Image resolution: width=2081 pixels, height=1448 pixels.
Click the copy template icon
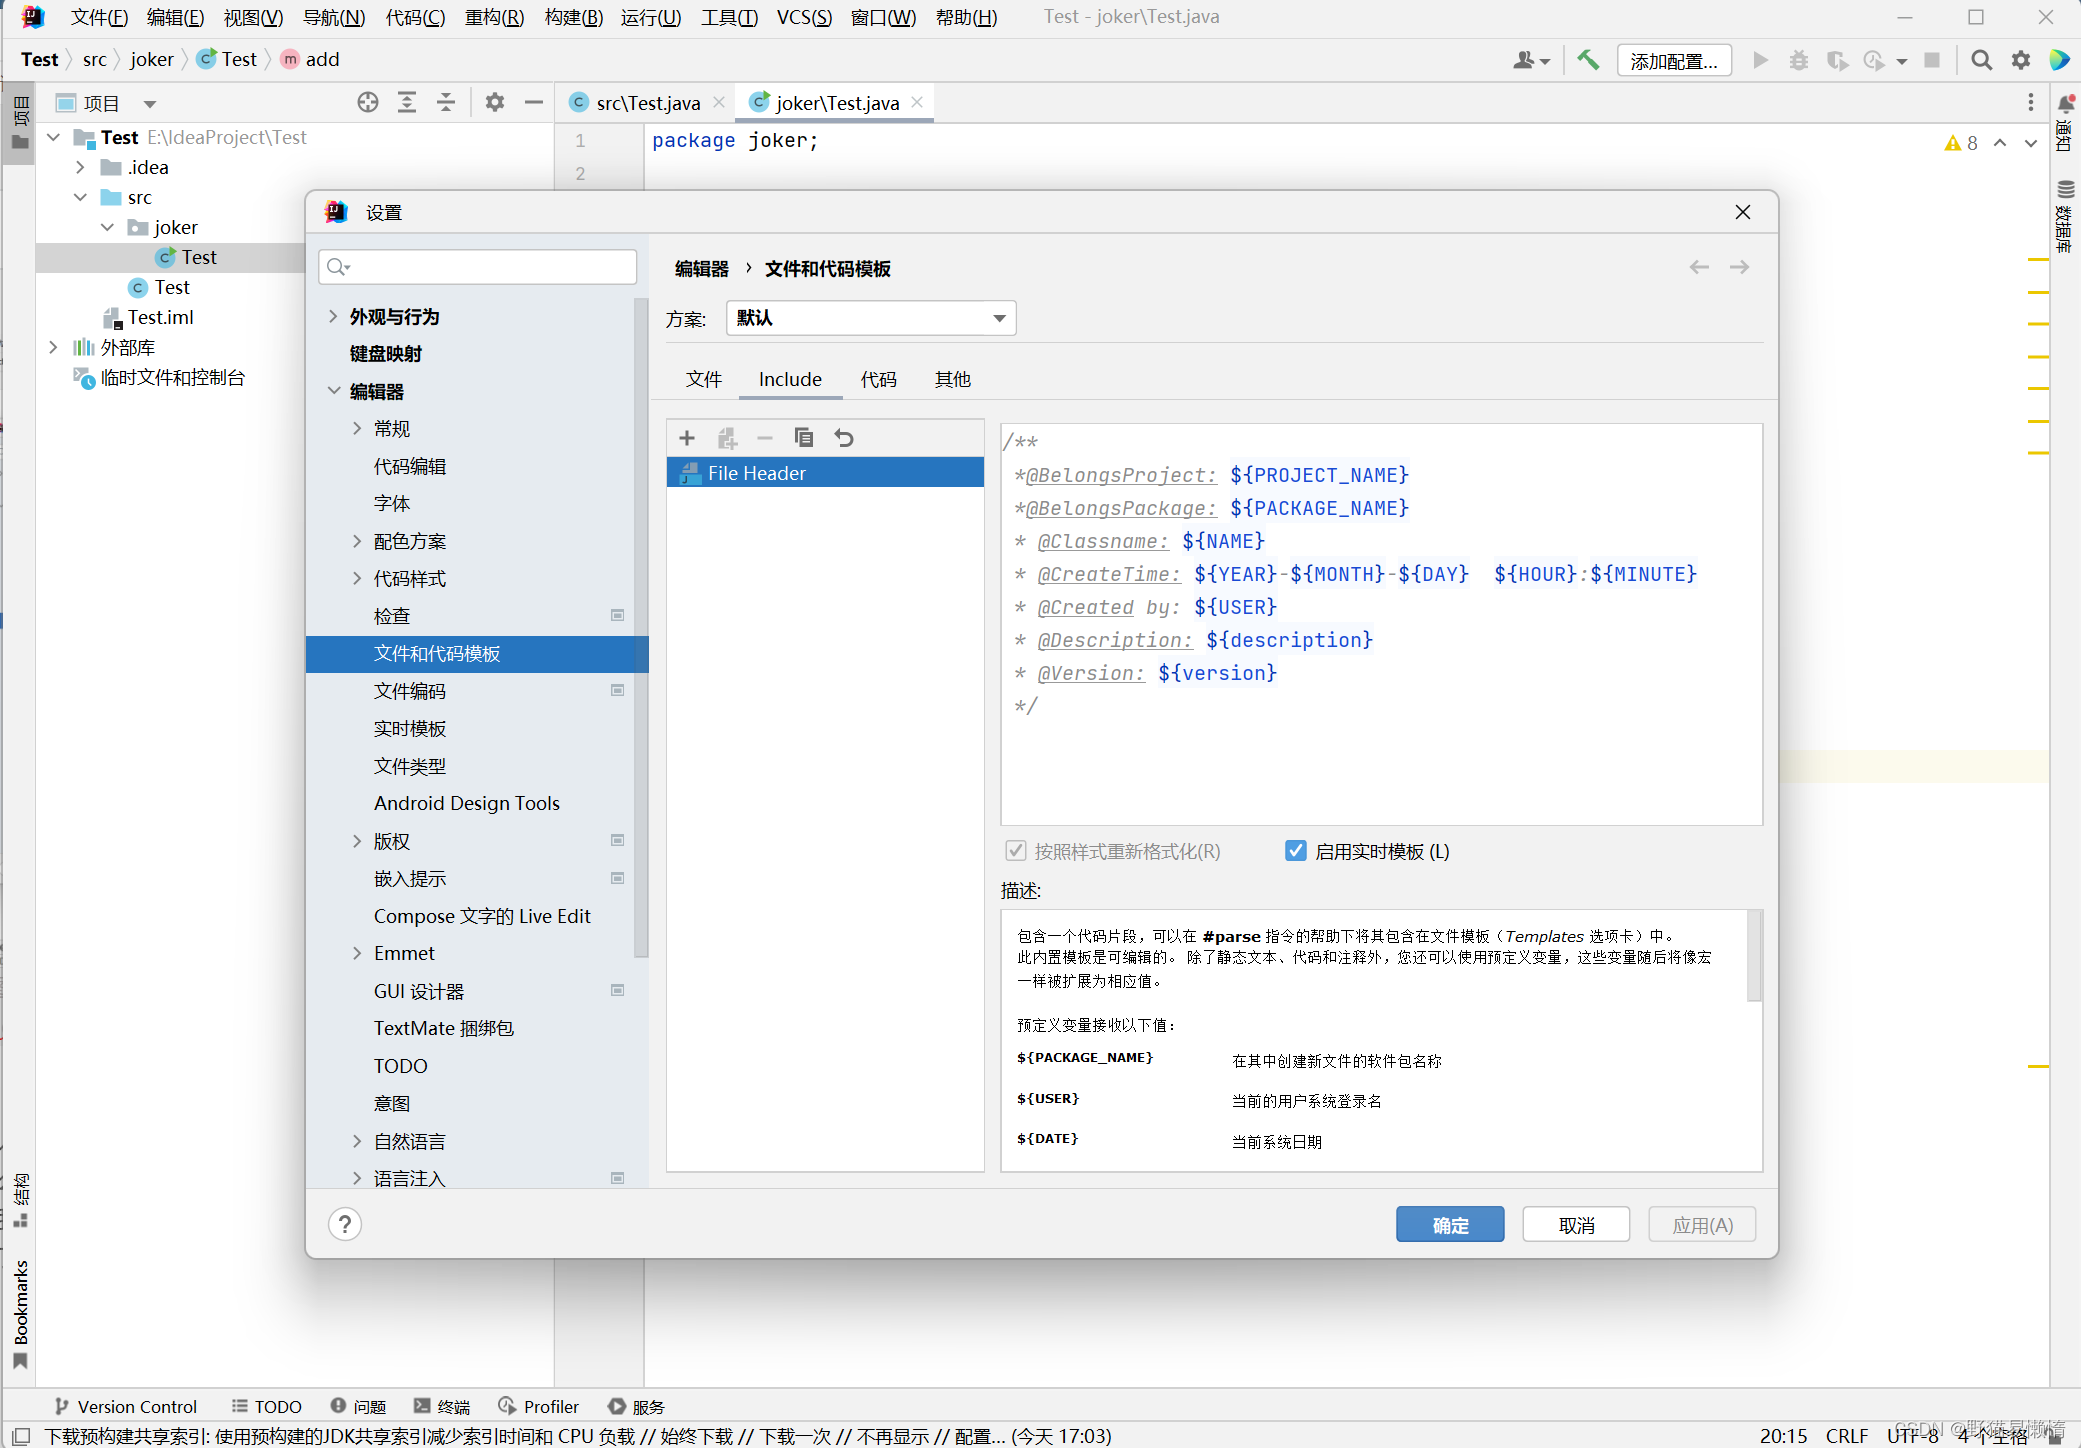click(x=804, y=438)
